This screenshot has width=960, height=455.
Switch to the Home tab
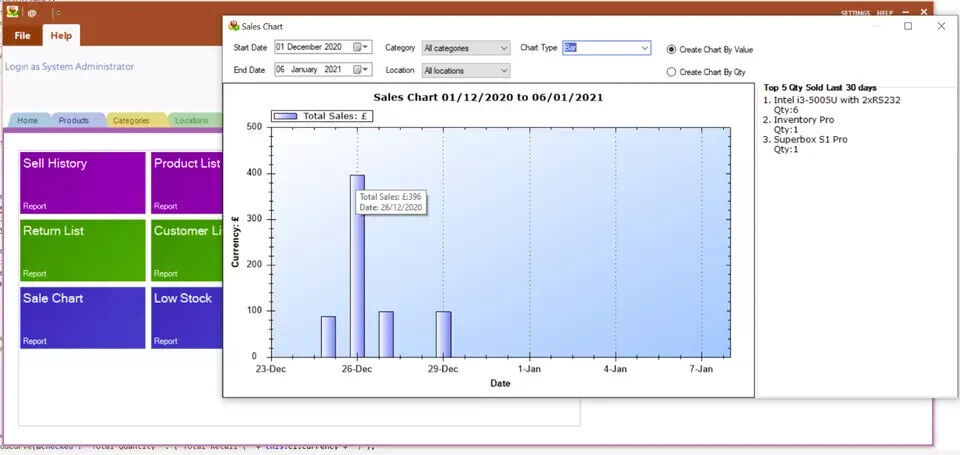[28, 121]
